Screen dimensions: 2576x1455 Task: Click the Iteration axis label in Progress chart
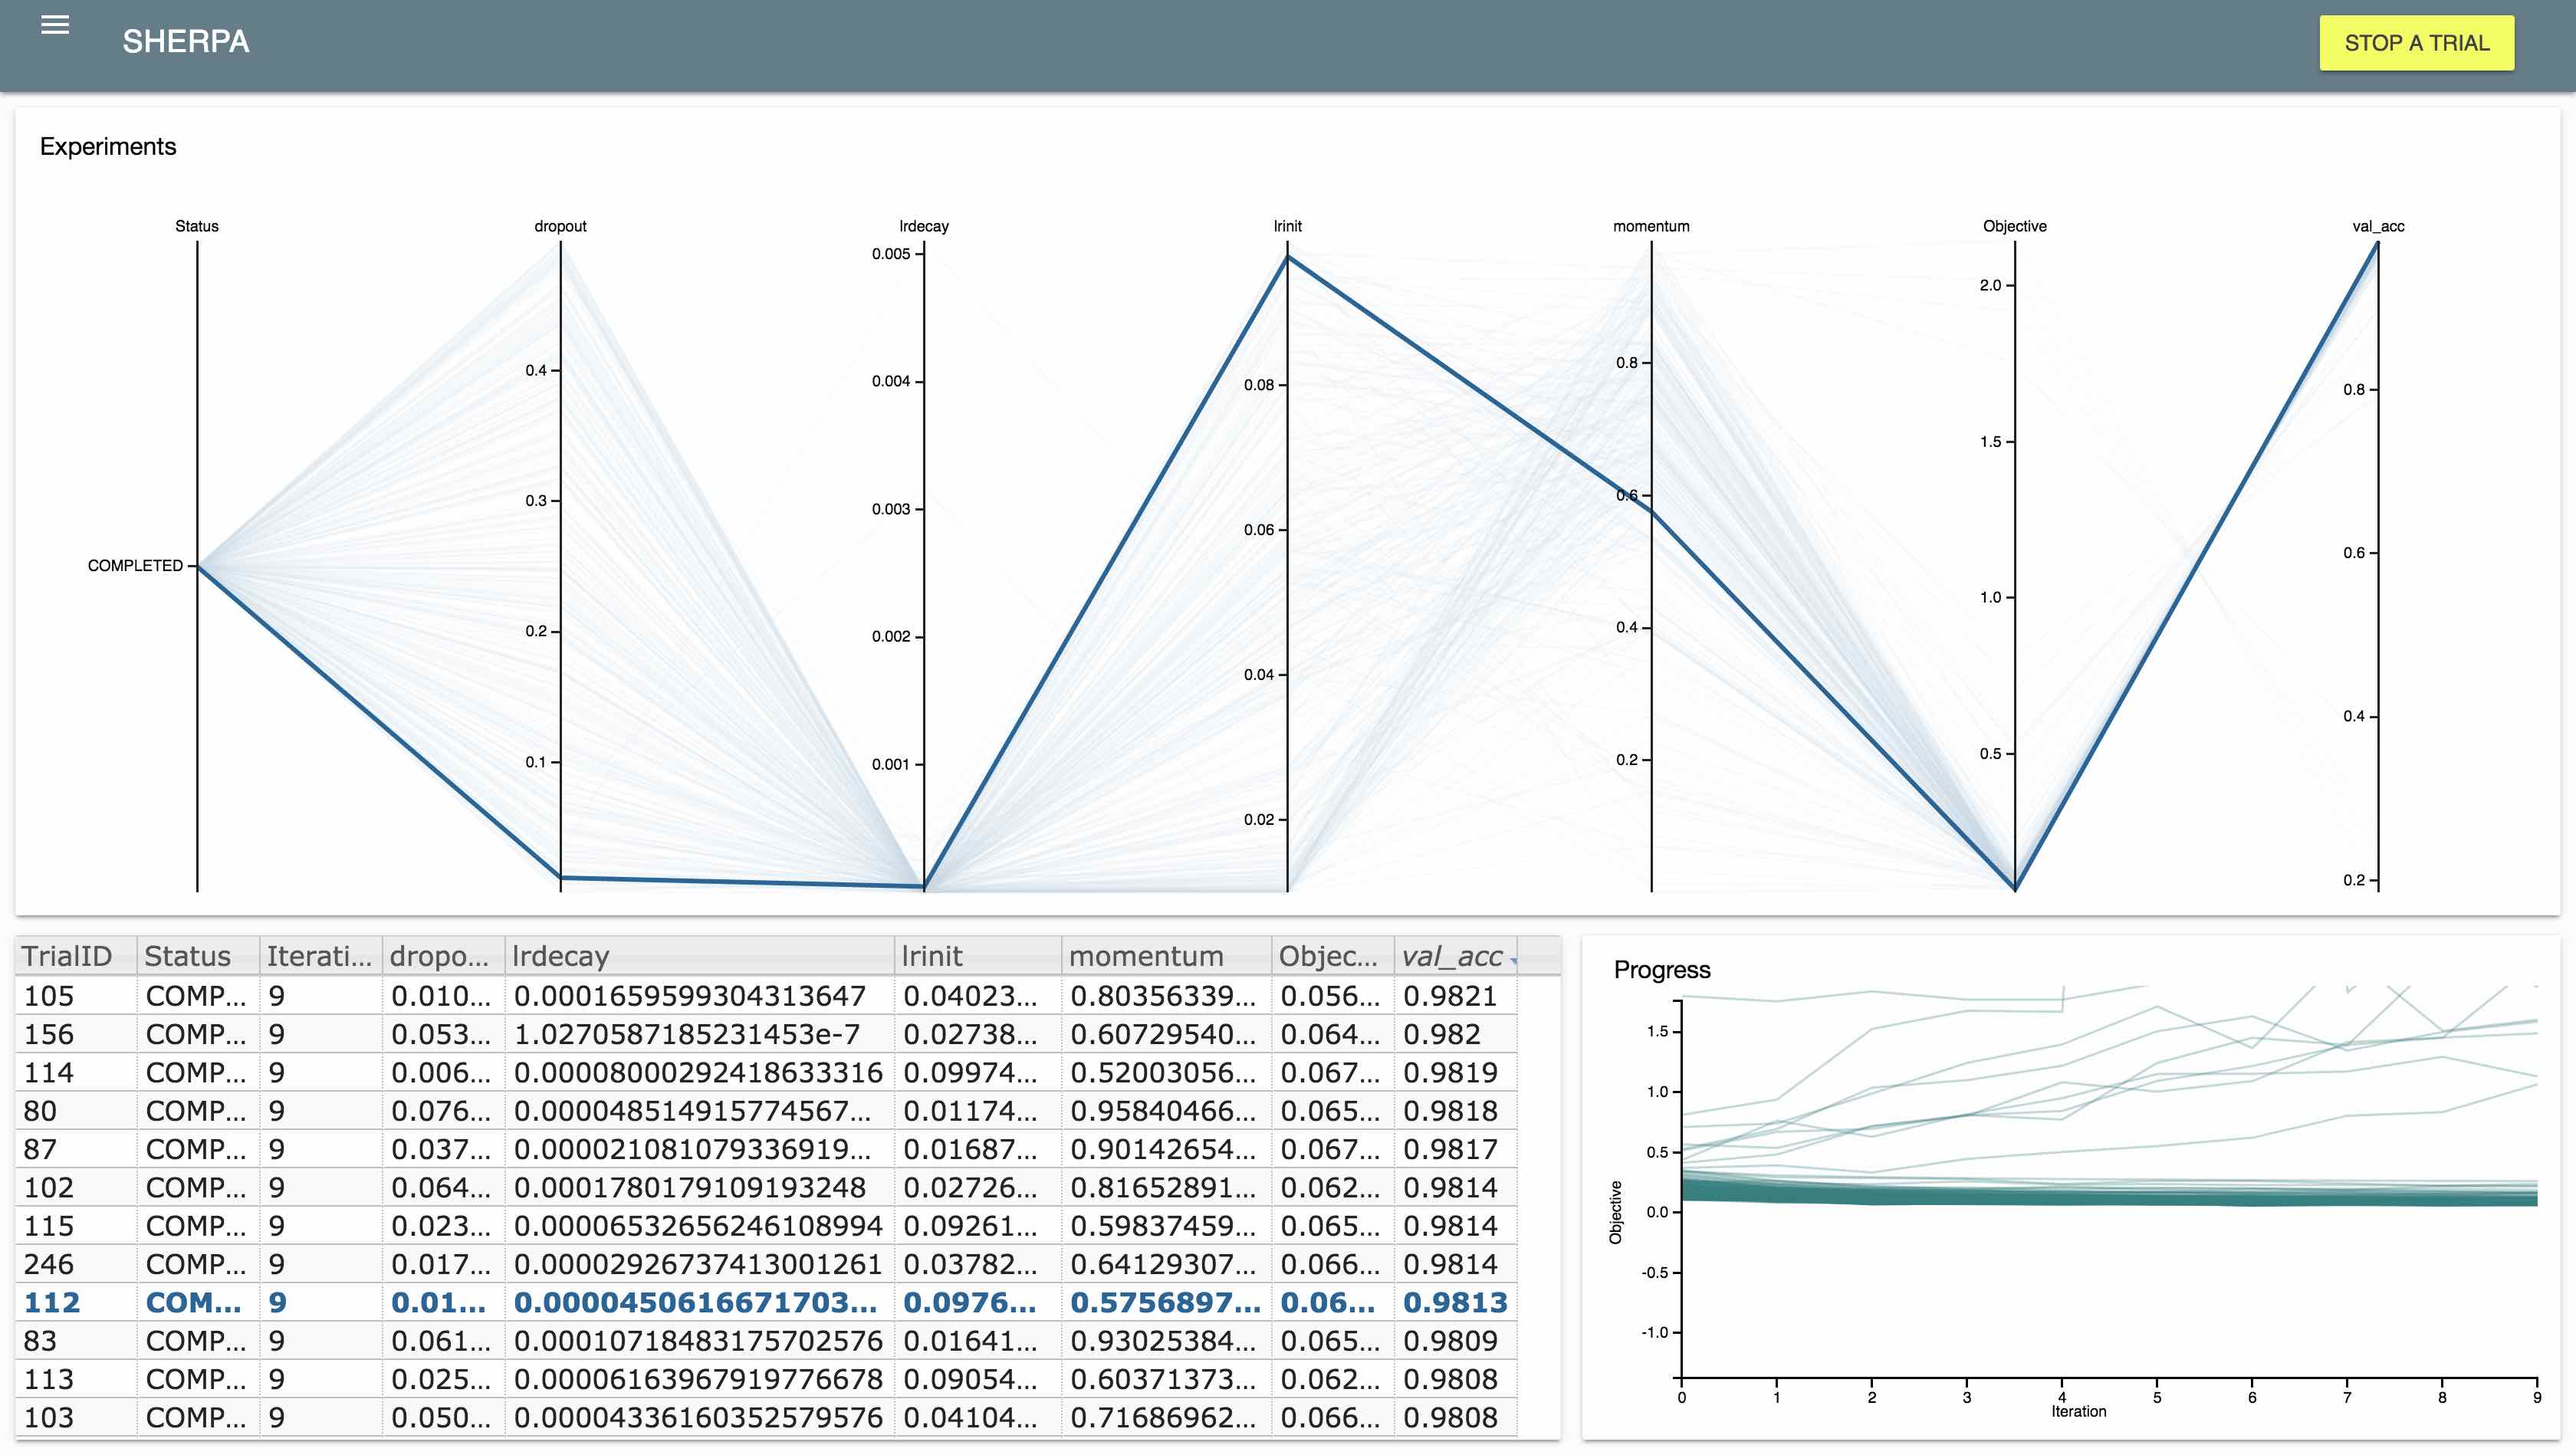click(2078, 1412)
